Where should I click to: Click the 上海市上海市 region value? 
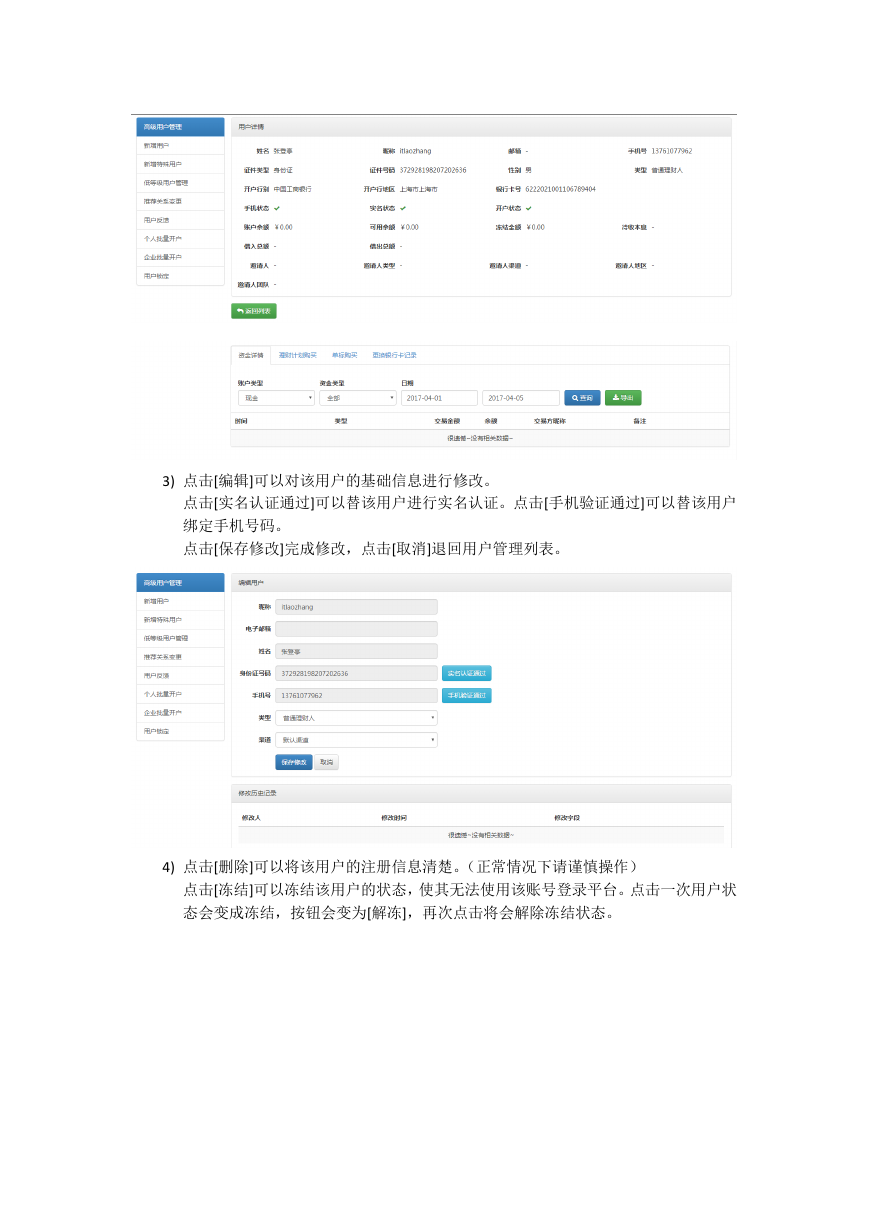[418, 189]
